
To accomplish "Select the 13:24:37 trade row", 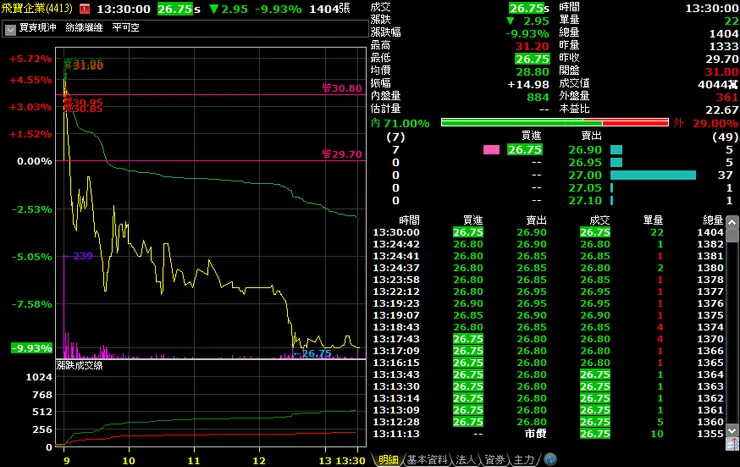I will (x=548, y=267).
